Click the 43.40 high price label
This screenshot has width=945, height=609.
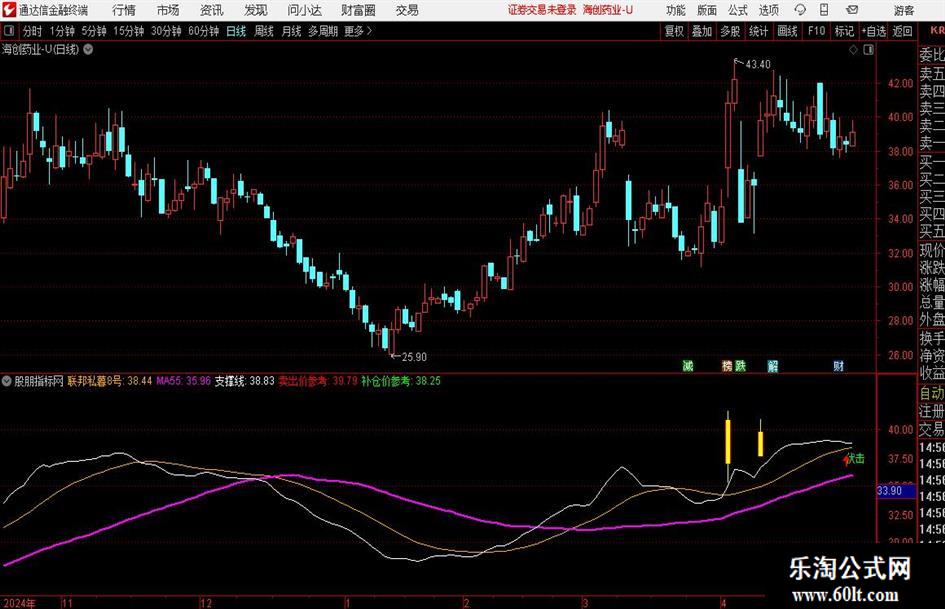pos(758,64)
